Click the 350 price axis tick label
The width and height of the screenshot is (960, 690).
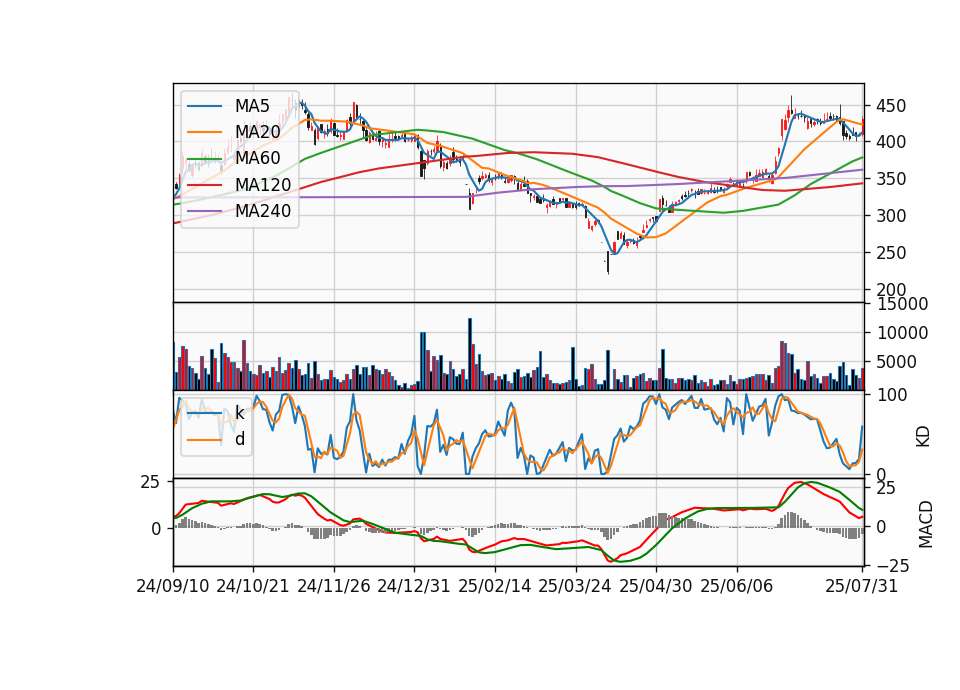(891, 179)
